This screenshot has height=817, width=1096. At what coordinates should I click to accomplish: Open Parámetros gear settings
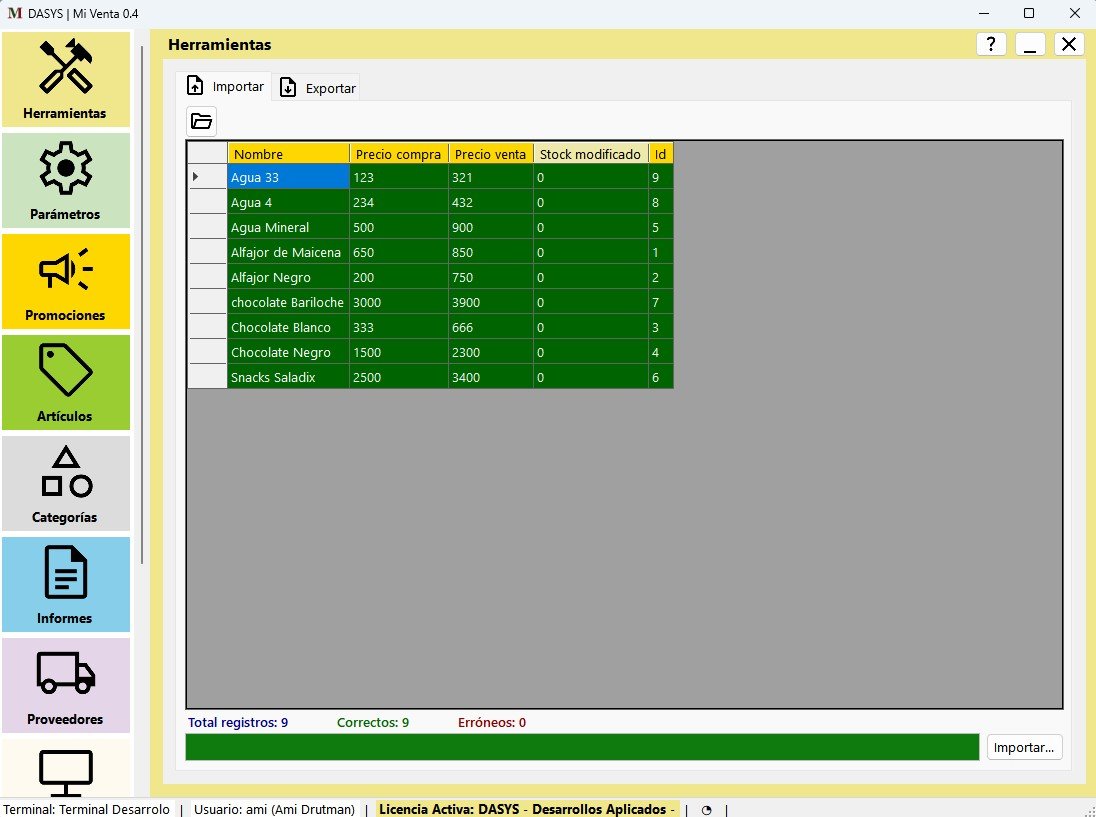pyautogui.click(x=66, y=180)
